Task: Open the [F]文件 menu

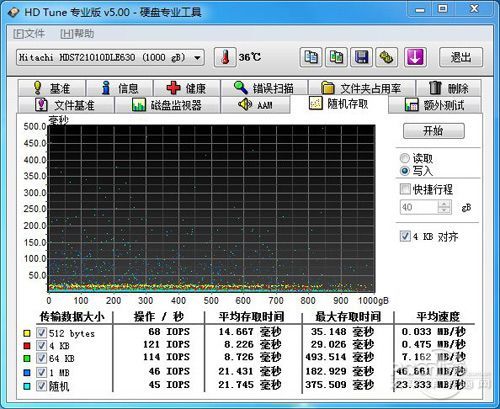Action: (x=29, y=34)
